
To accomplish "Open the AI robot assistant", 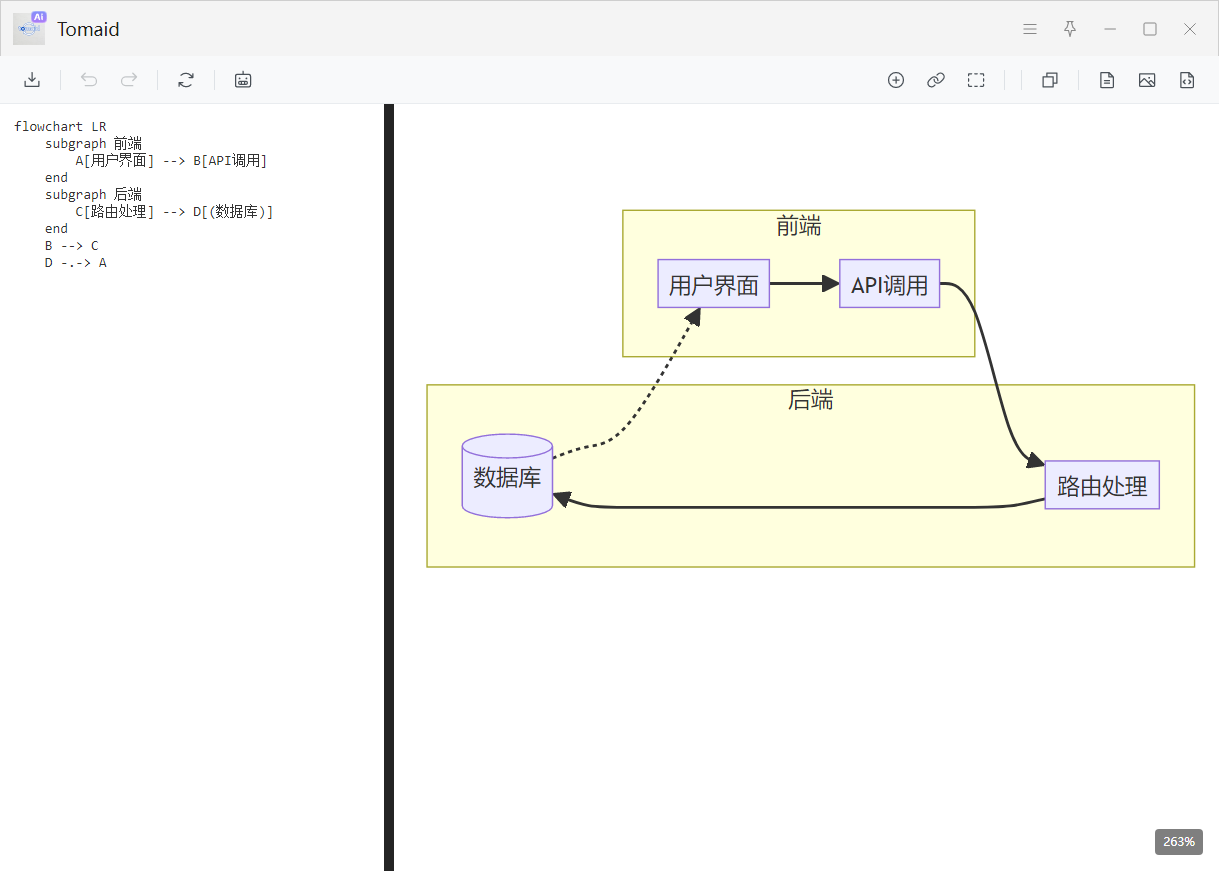I will 243,80.
